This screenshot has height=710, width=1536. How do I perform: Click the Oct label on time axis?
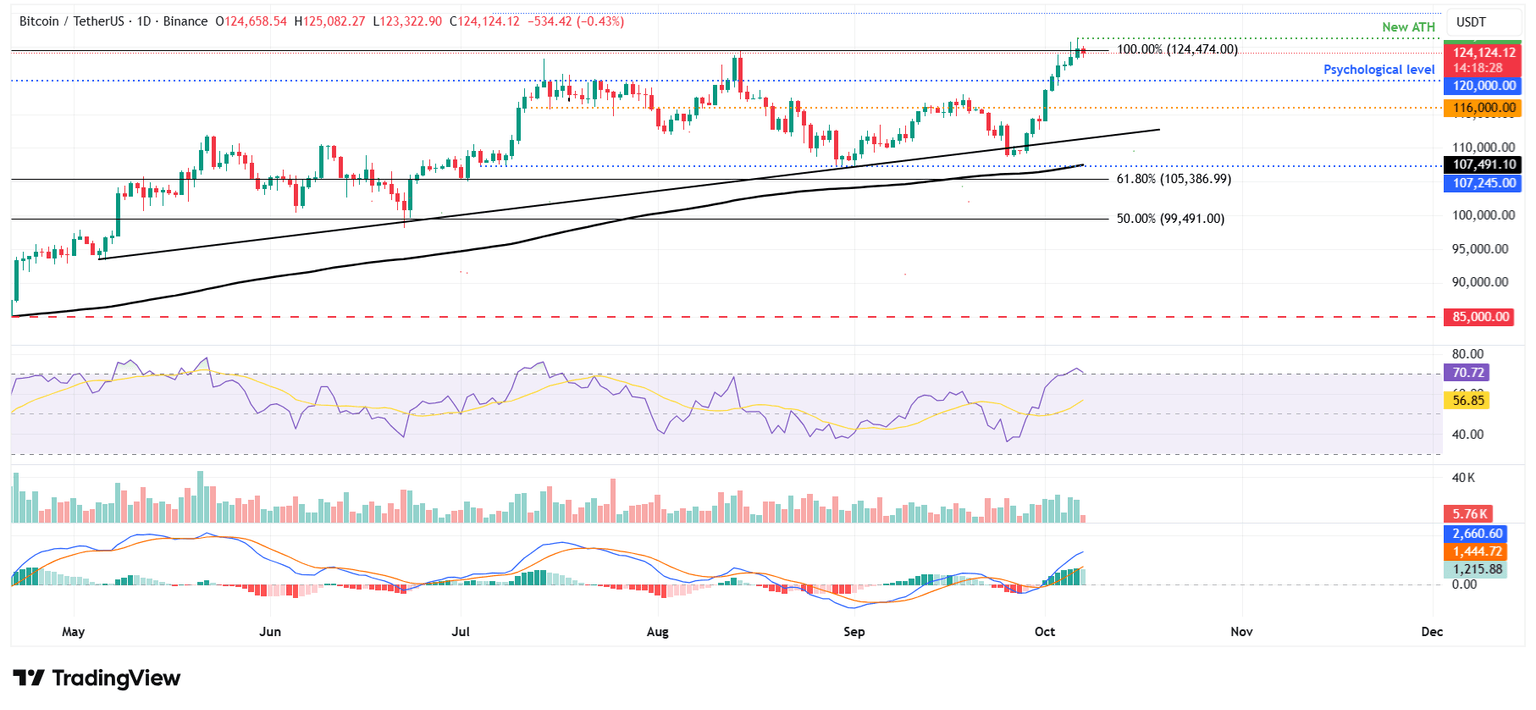click(1044, 631)
